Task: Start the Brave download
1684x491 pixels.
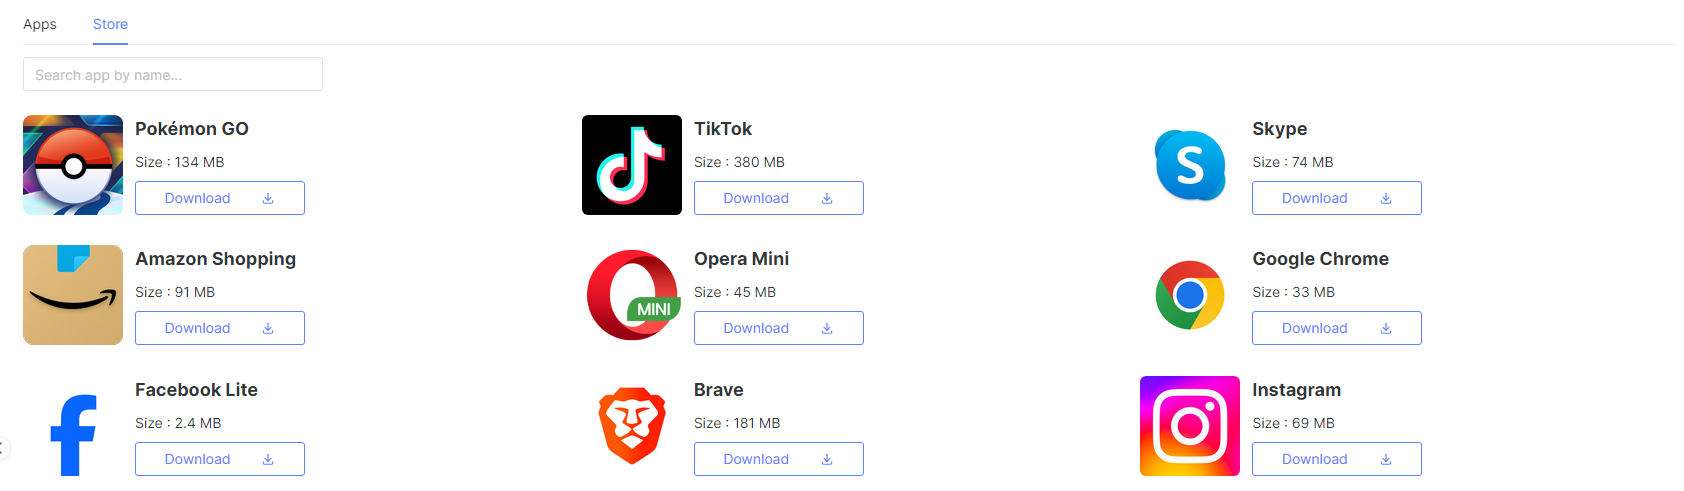Action: 779,459
